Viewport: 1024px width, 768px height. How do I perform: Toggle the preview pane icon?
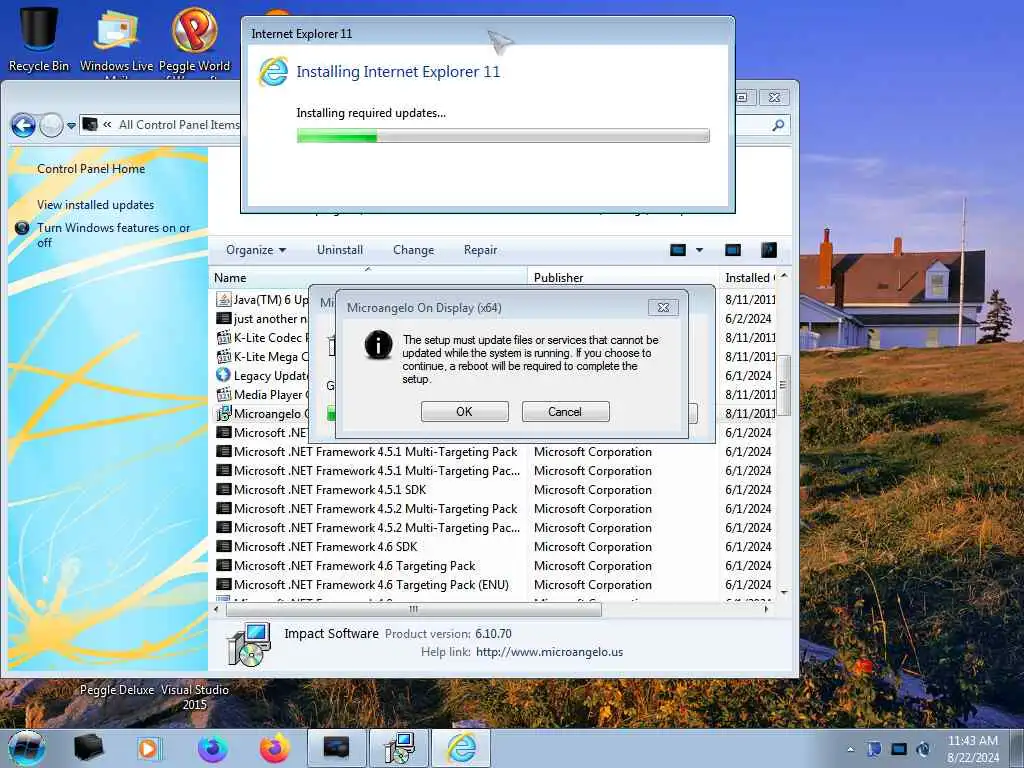click(x=733, y=250)
